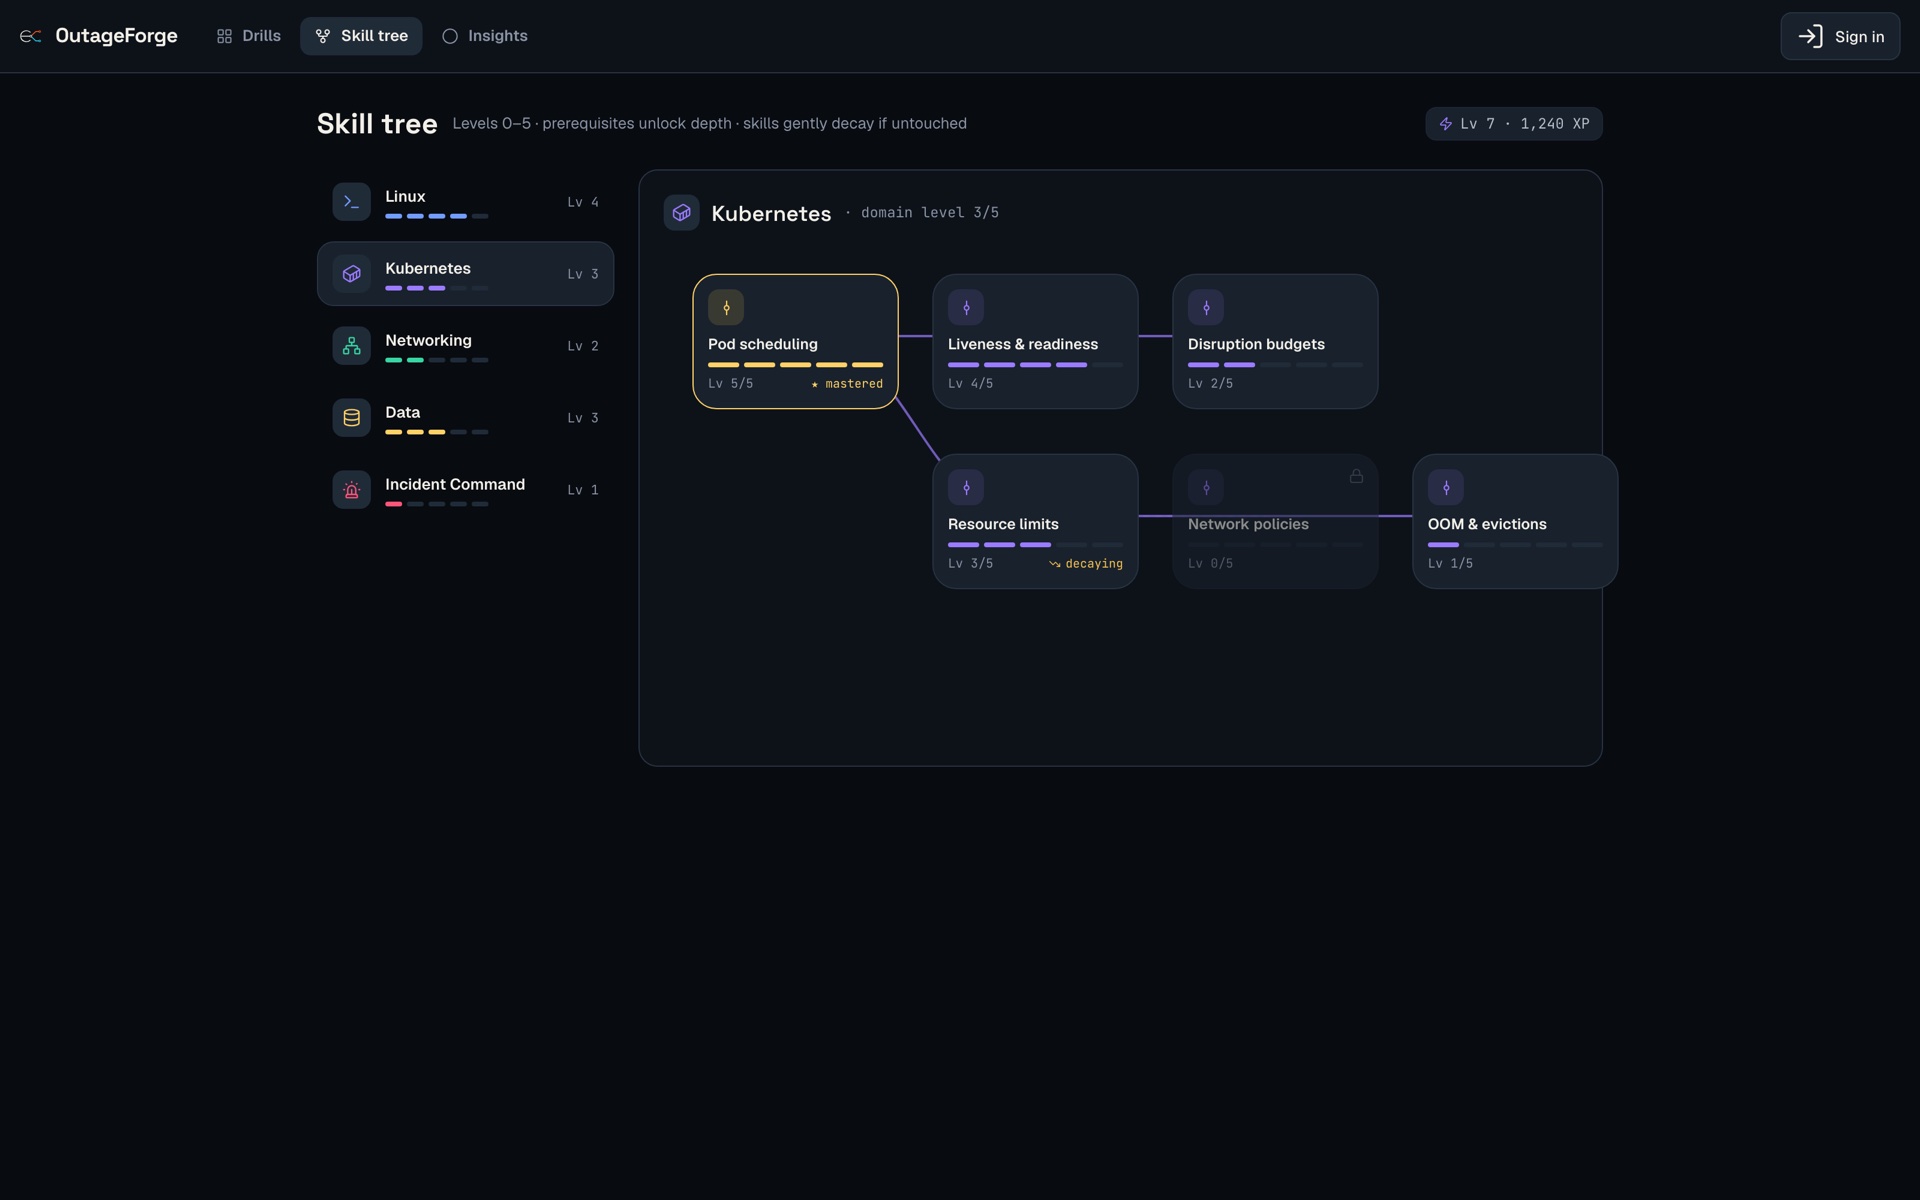Click the Liveness & readiness progress bar
This screenshot has height=1200, width=1920.
click(1035, 365)
